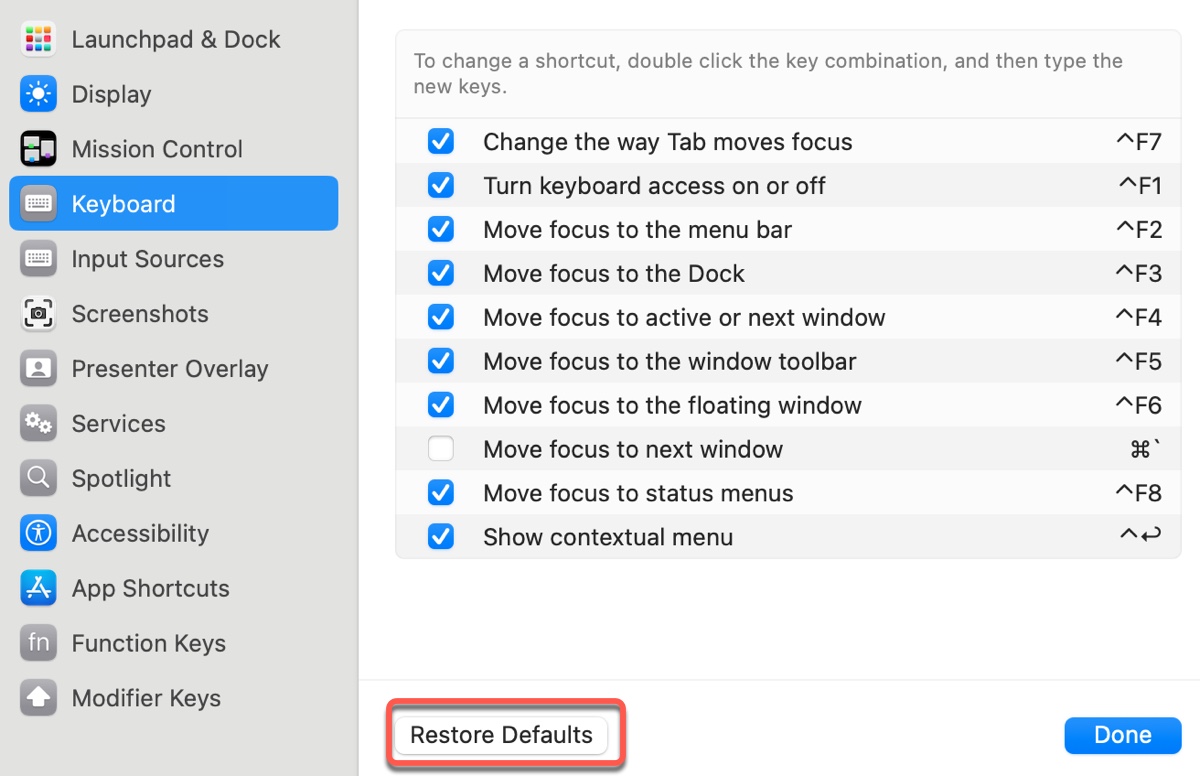Select Input Sources in the sidebar
Screen dimensions: 1200x776
click(x=147, y=259)
